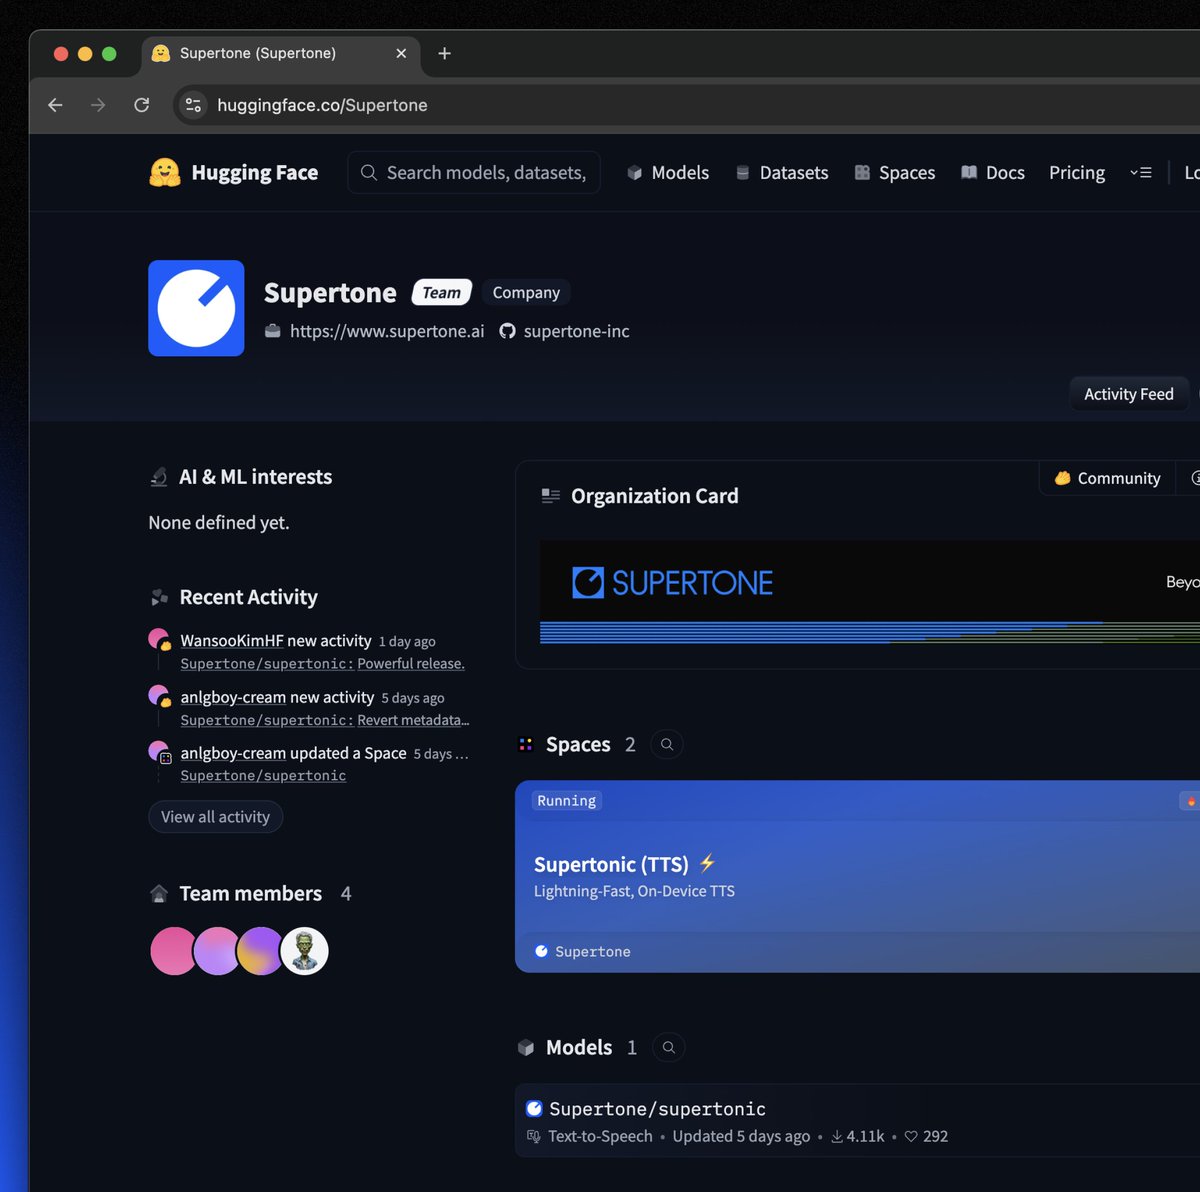Click 'Lightning-Fast, On-Device TTS' description text

(634, 891)
